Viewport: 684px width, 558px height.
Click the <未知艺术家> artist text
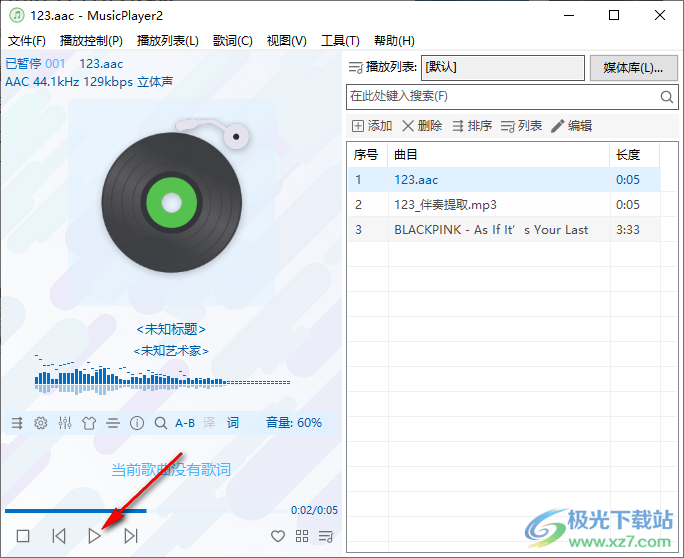[171, 350]
